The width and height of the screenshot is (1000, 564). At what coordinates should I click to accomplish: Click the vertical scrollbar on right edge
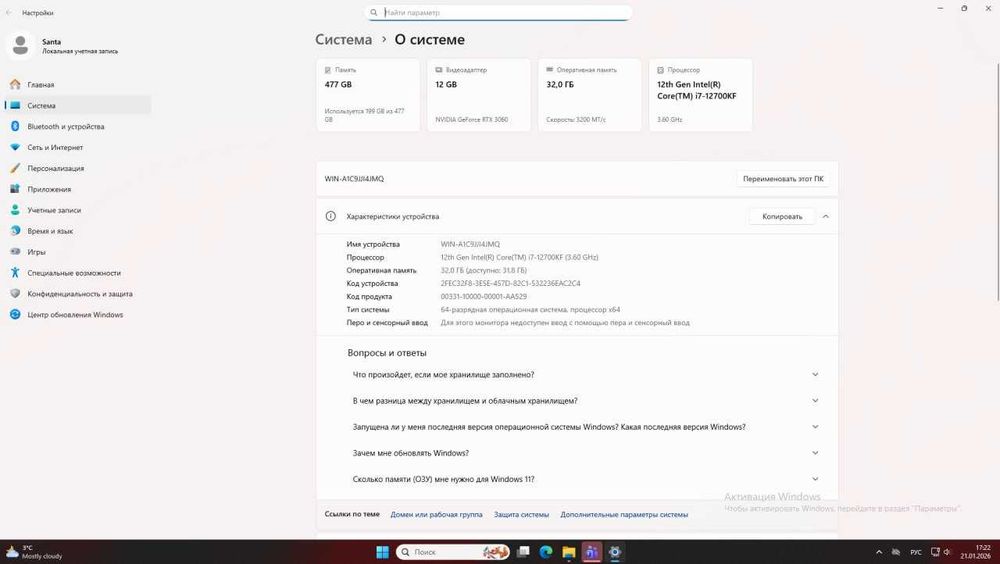997,182
